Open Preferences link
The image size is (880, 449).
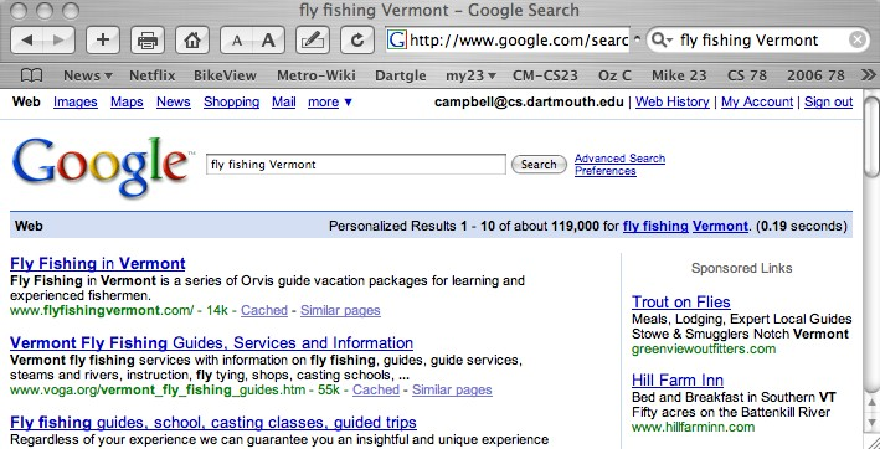605,171
